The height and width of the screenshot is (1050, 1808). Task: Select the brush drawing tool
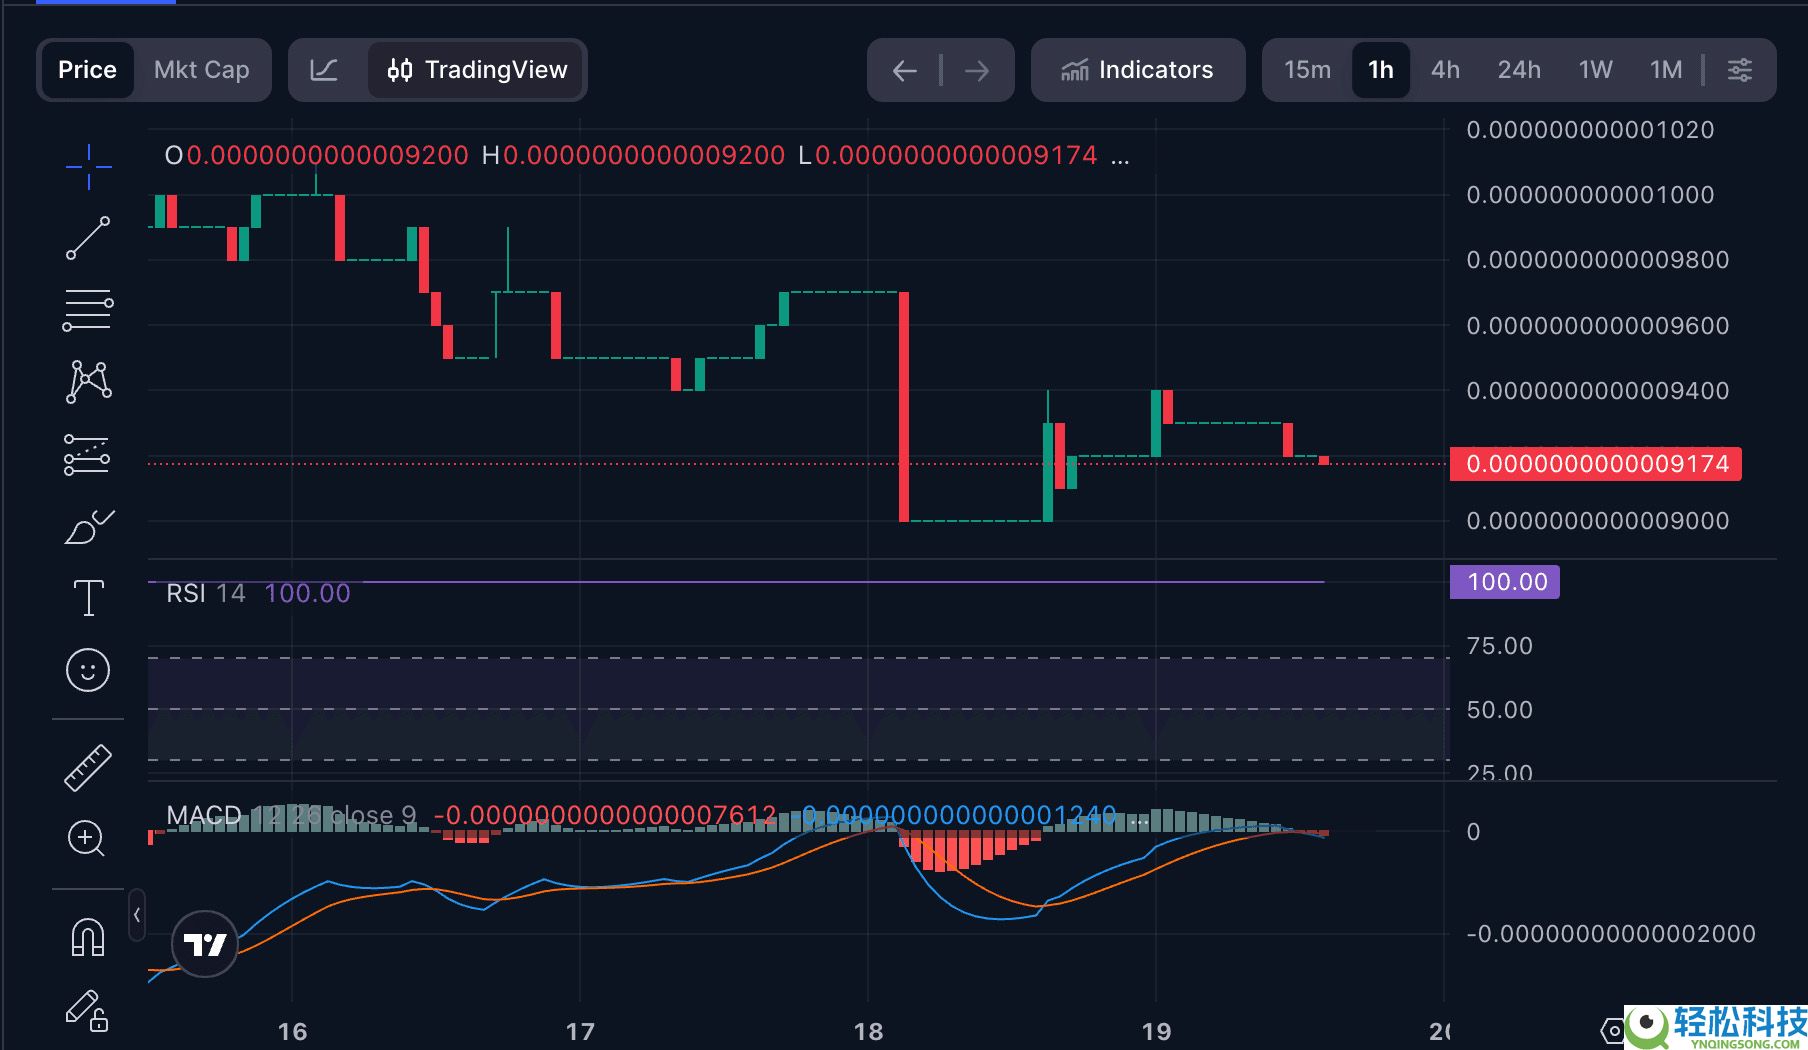tap(88, 525)
